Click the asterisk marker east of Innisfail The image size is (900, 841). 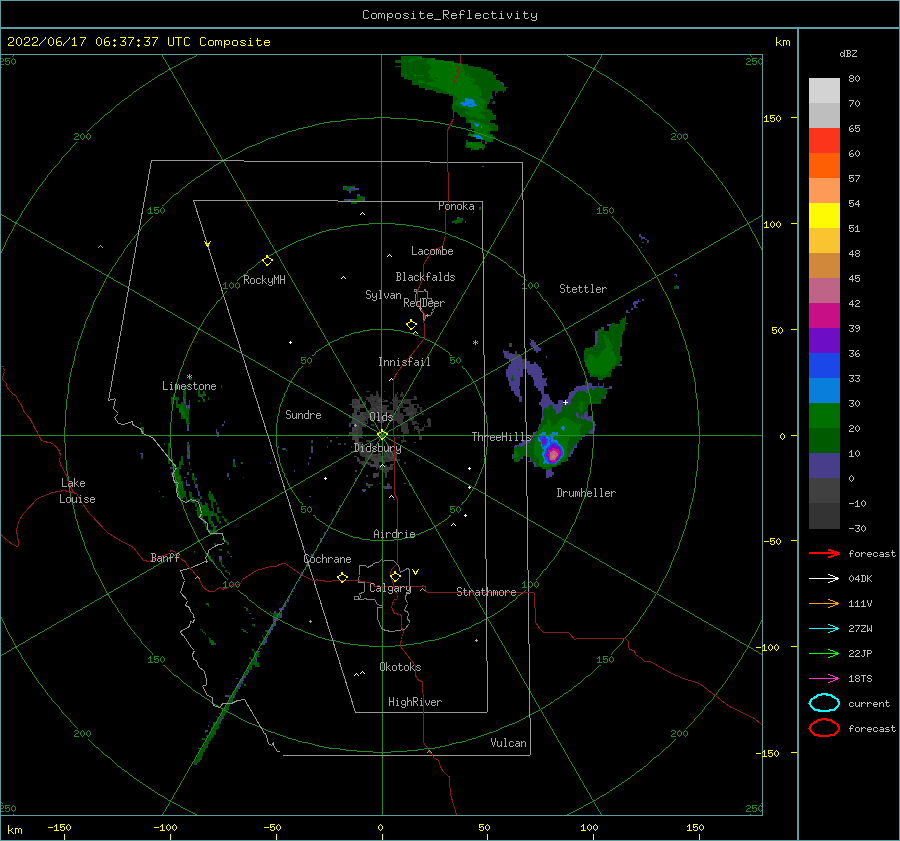[x=475, y=343]
